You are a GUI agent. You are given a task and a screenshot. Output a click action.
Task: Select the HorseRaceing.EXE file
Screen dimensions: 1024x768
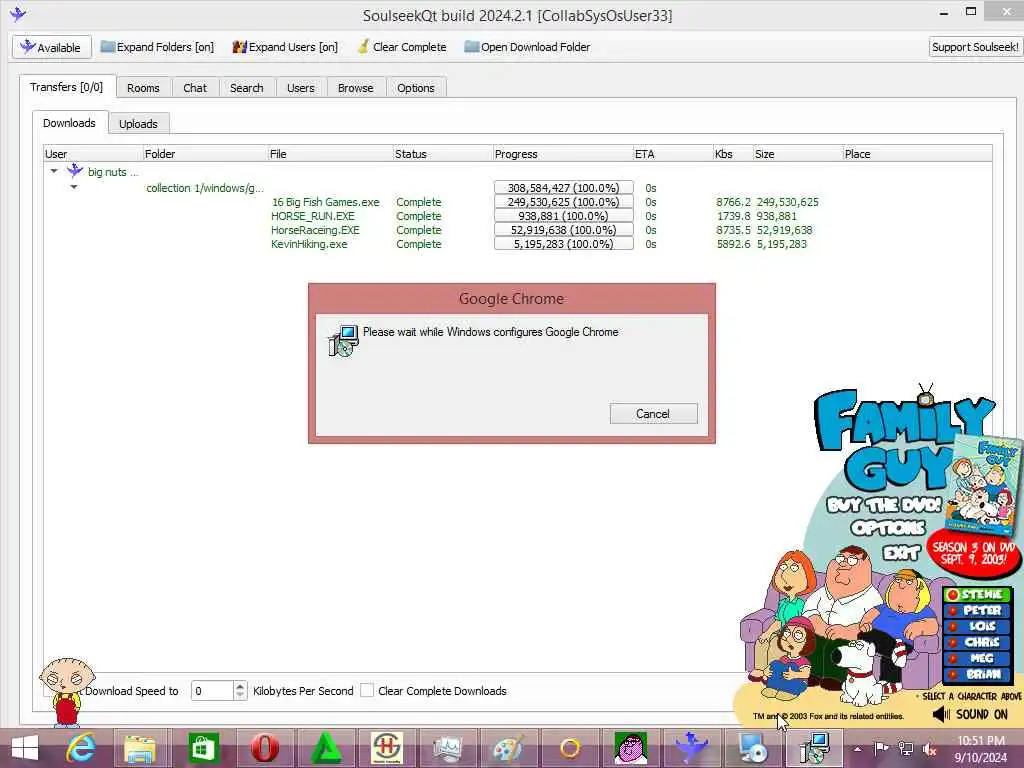point(315,230)
